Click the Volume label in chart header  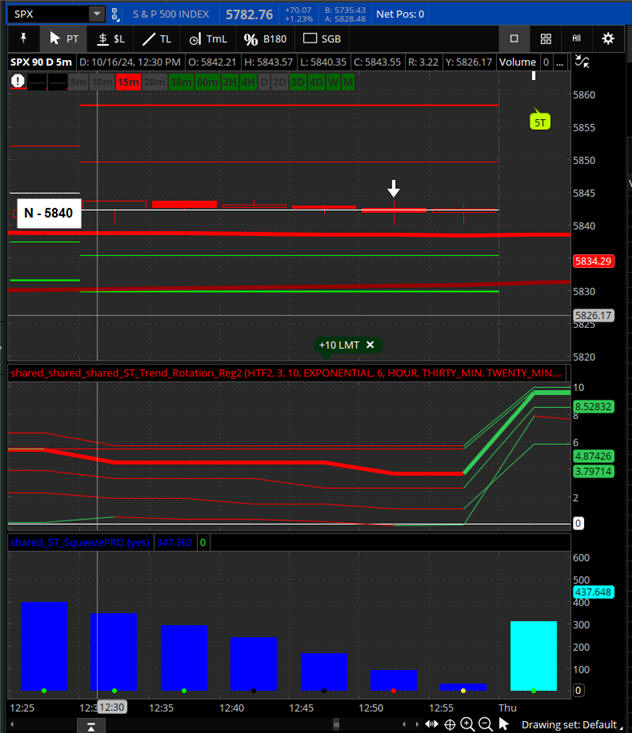[517, 62]
